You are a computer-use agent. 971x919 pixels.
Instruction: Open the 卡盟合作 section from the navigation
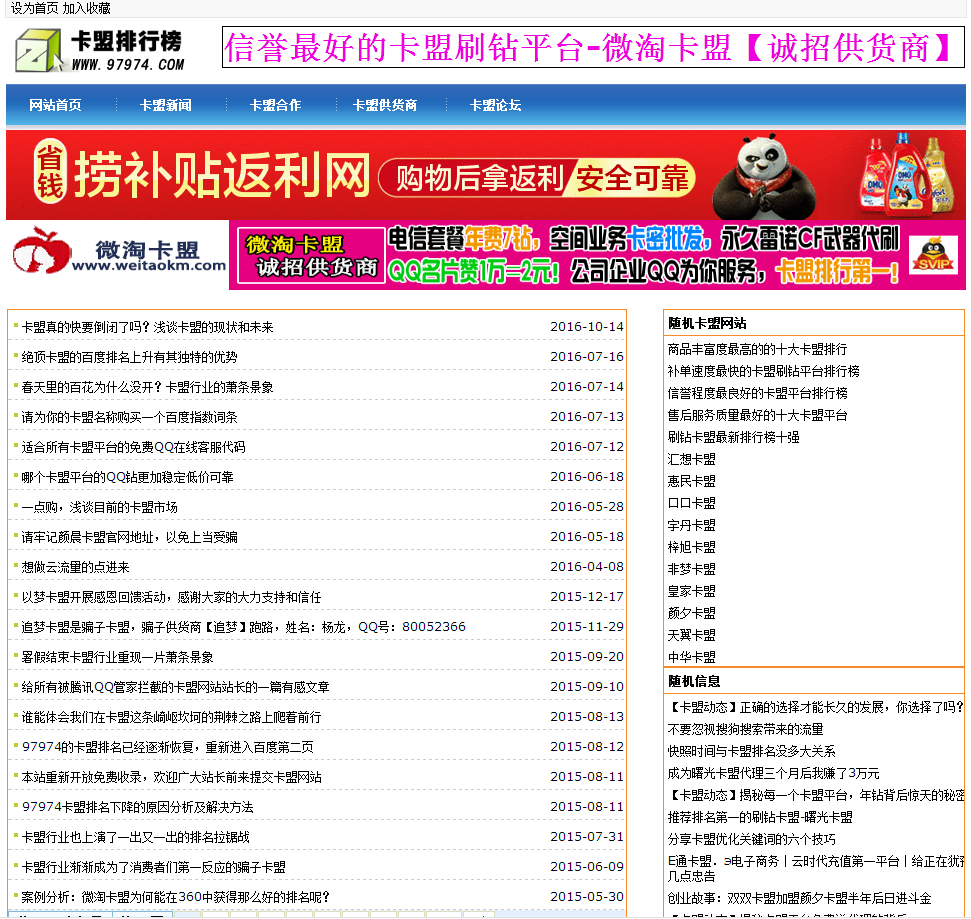click(275, 104)
